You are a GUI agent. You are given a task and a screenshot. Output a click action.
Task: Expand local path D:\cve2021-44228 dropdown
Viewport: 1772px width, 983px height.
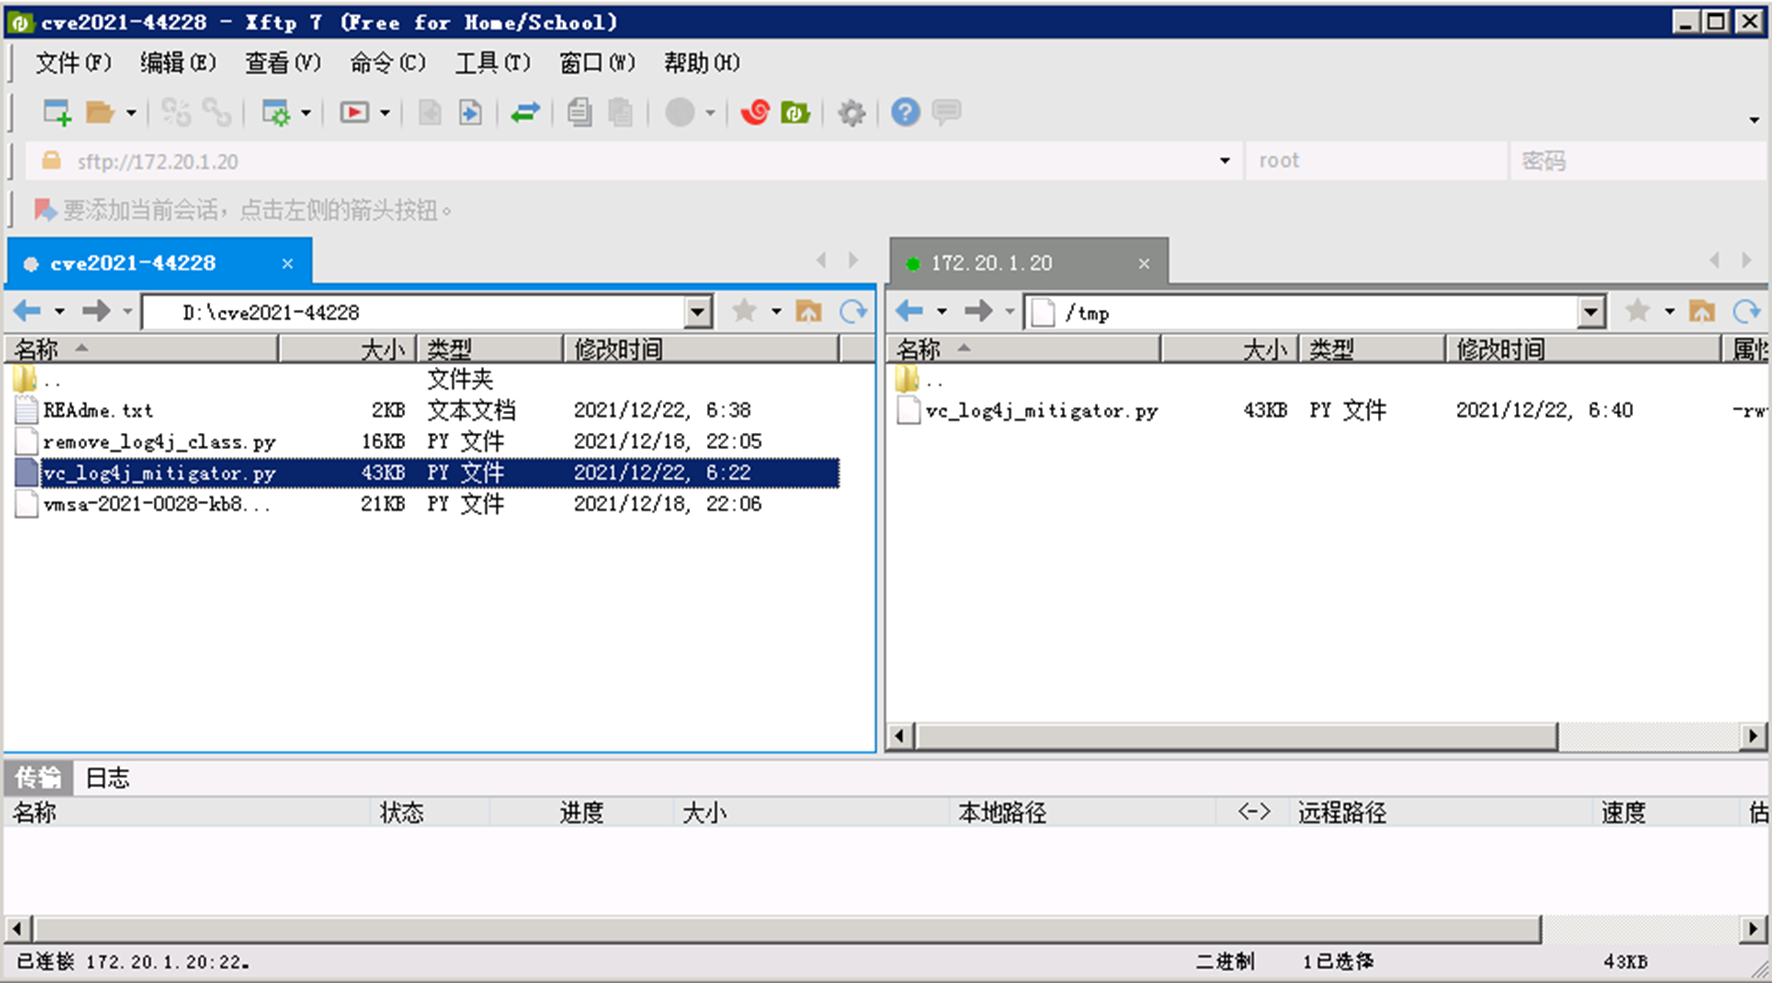tap(698, 312)
